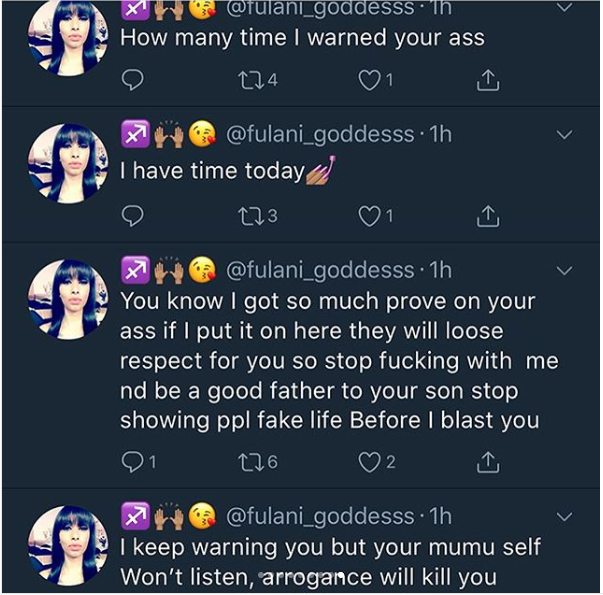The height and width of the screenshot is (595, 603).
Task: Reply to the "so much prove" tweet
Action: [133, 460]
